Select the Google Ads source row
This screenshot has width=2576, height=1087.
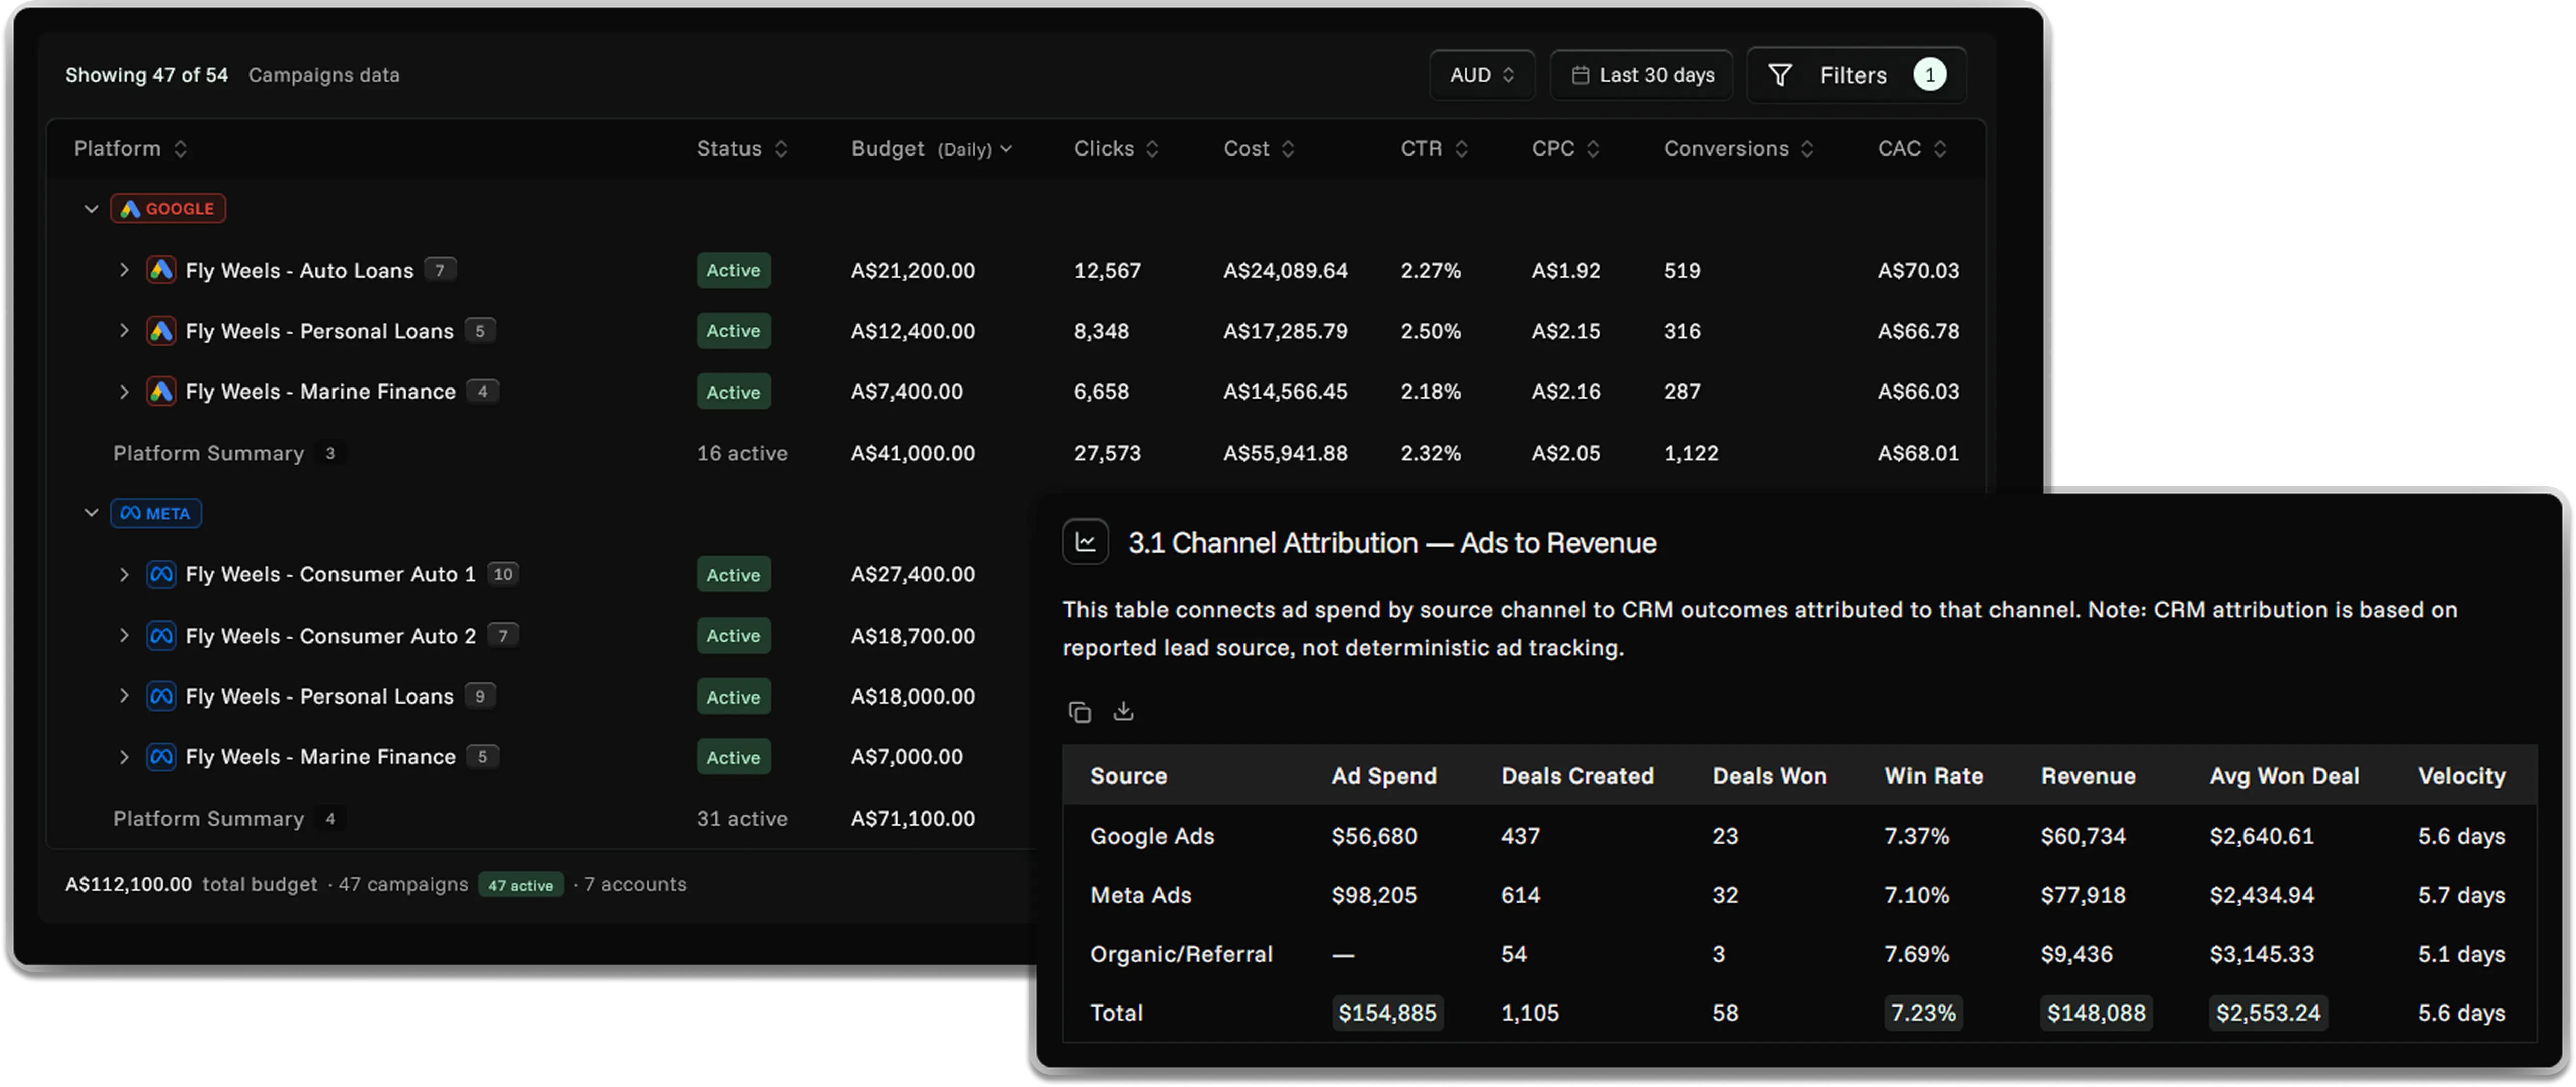(1799, 836)
